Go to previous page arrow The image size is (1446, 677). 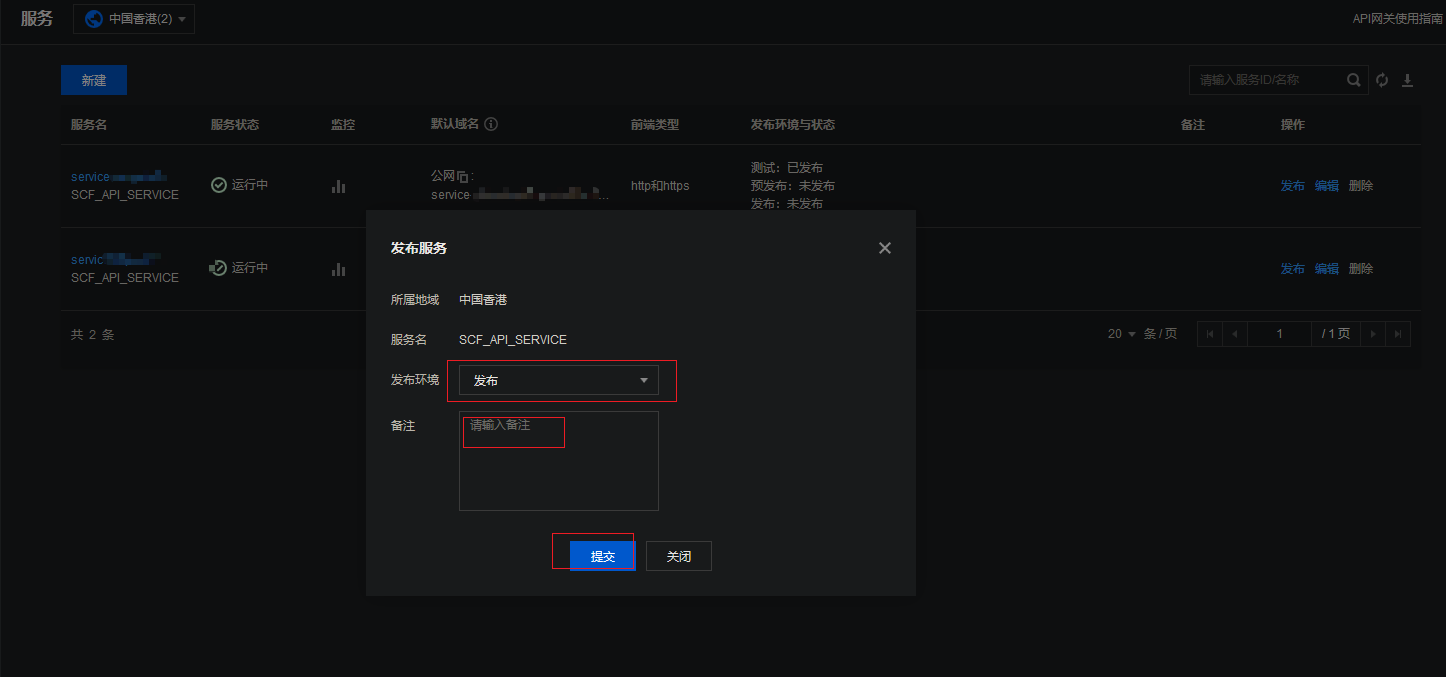(1235, 334)
